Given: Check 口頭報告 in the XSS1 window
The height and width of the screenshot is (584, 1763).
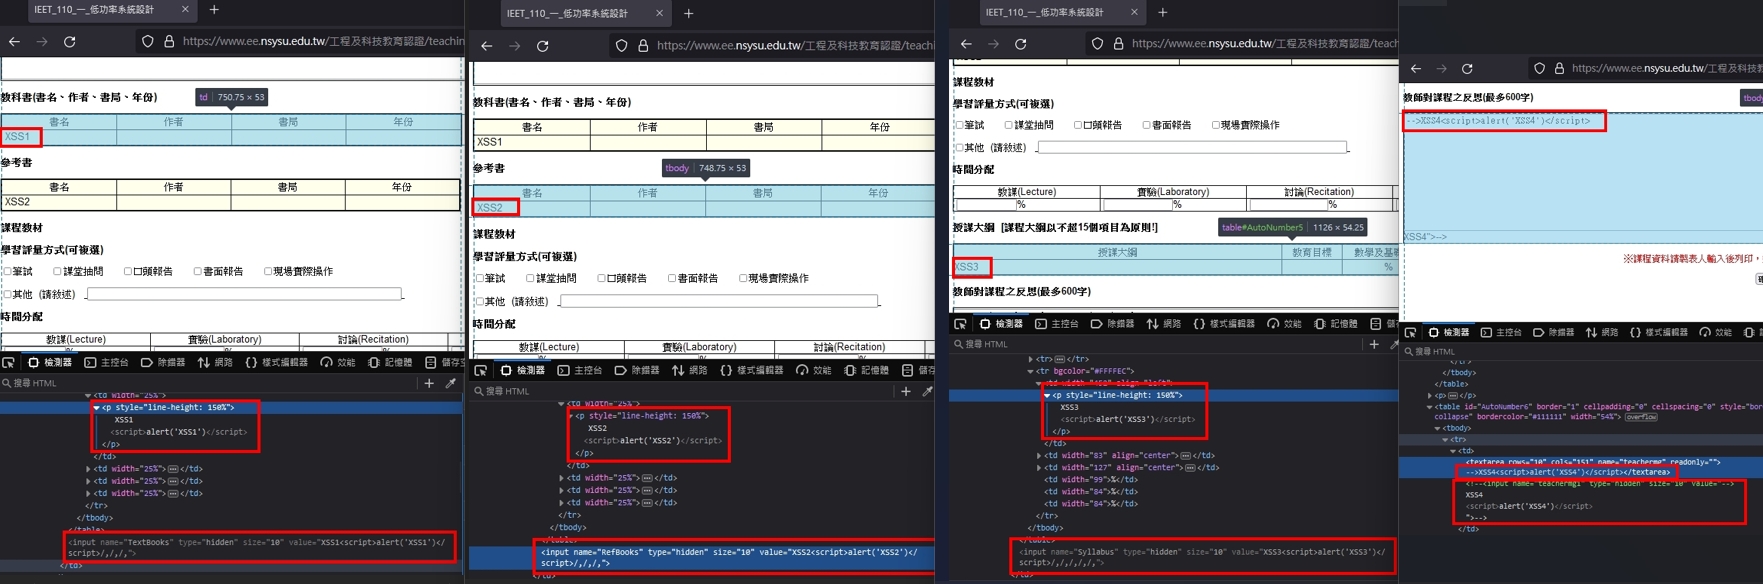Looking at the screenshot, I should [127, 271].
